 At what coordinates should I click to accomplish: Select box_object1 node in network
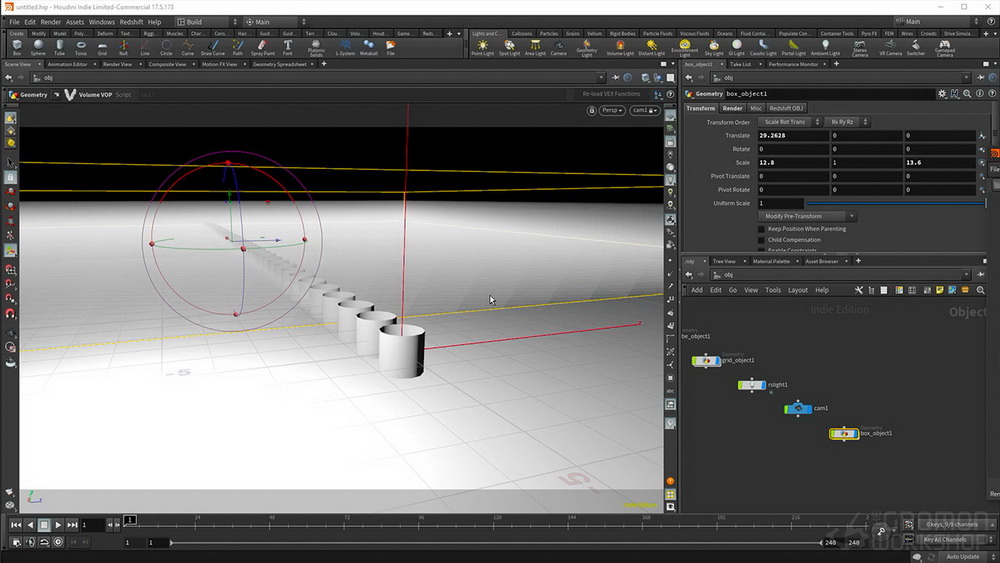tap(844, 434)
